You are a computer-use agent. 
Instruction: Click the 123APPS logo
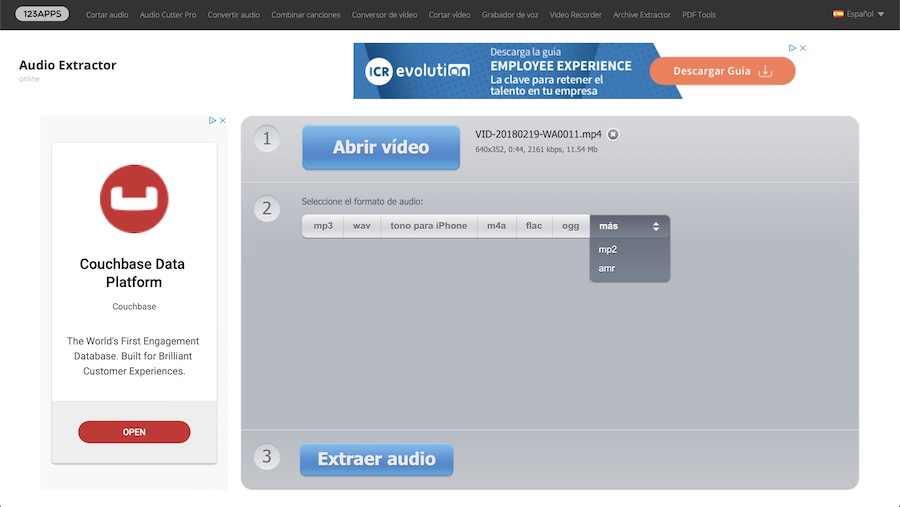(x=42, y=14)
